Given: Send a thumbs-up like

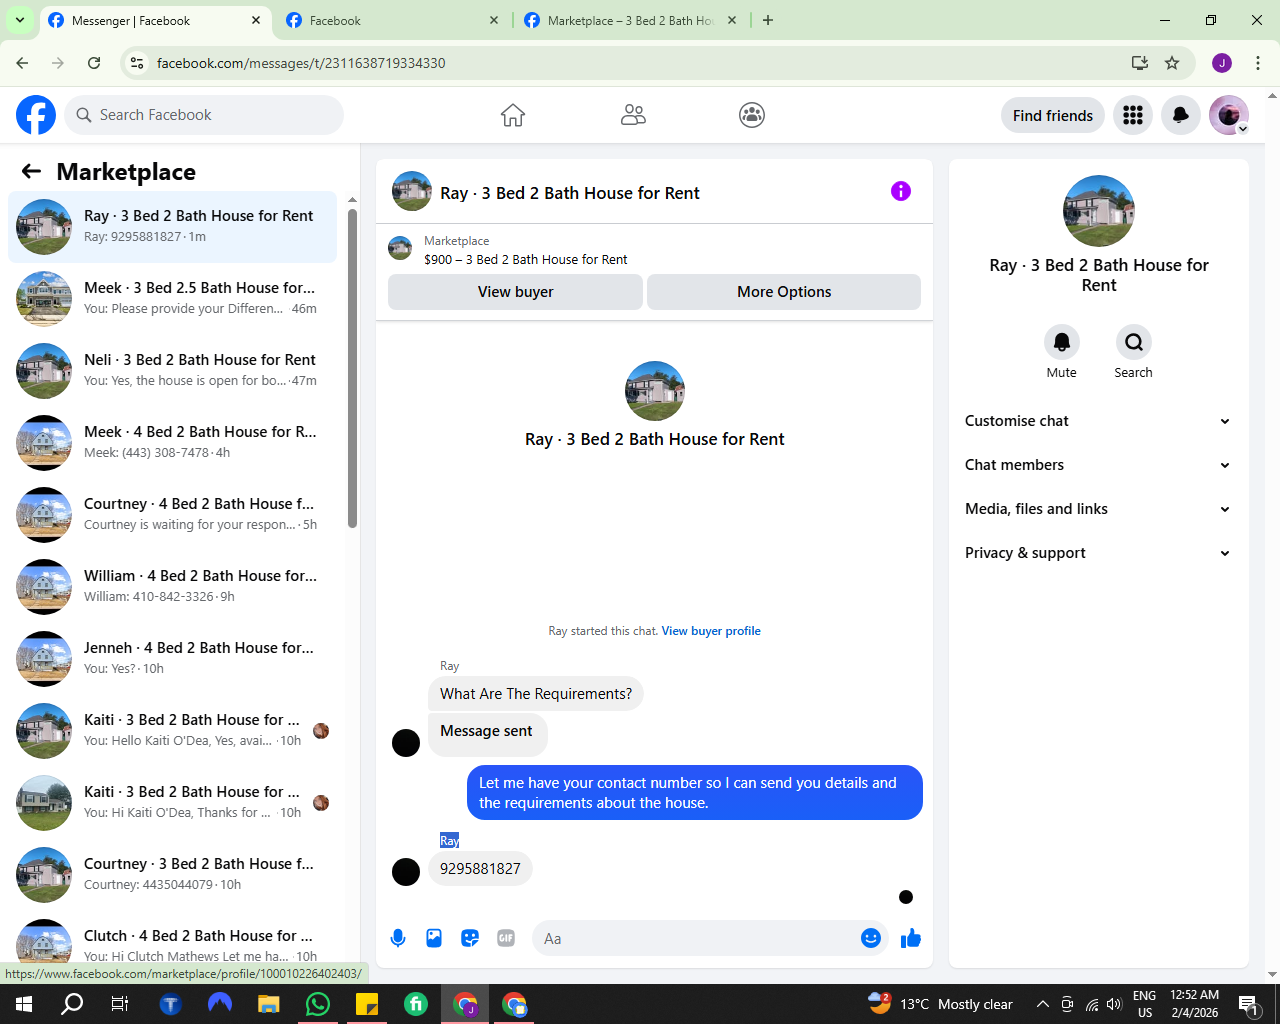Looking at the screenshot, I should click(x=911, y=938).
